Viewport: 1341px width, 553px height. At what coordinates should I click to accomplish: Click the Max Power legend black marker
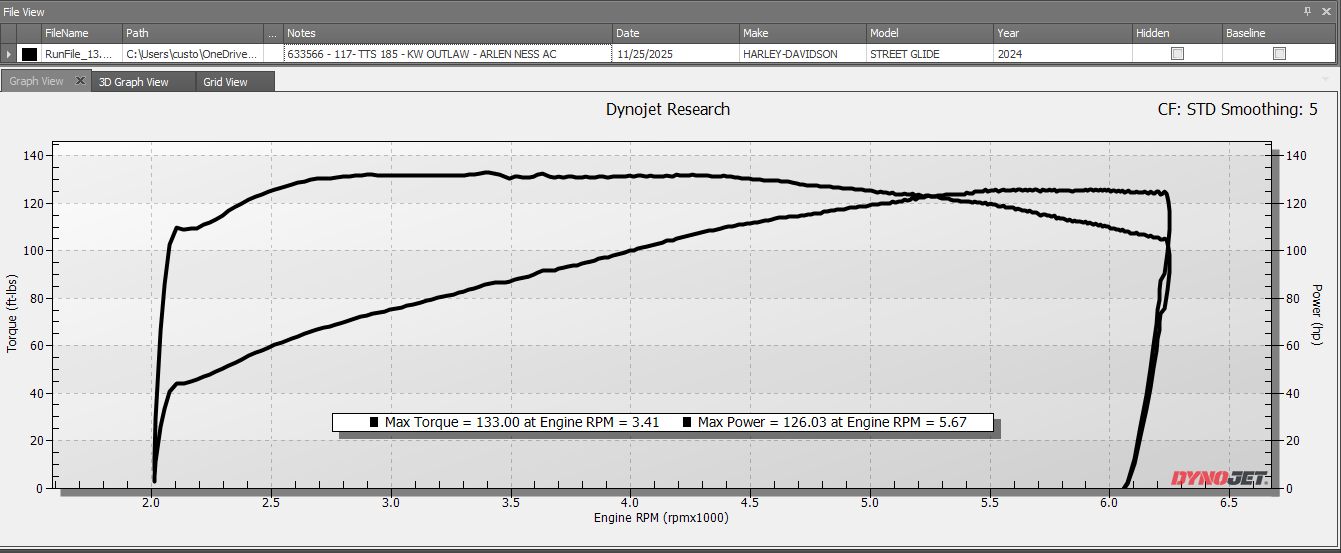(687, 423)
